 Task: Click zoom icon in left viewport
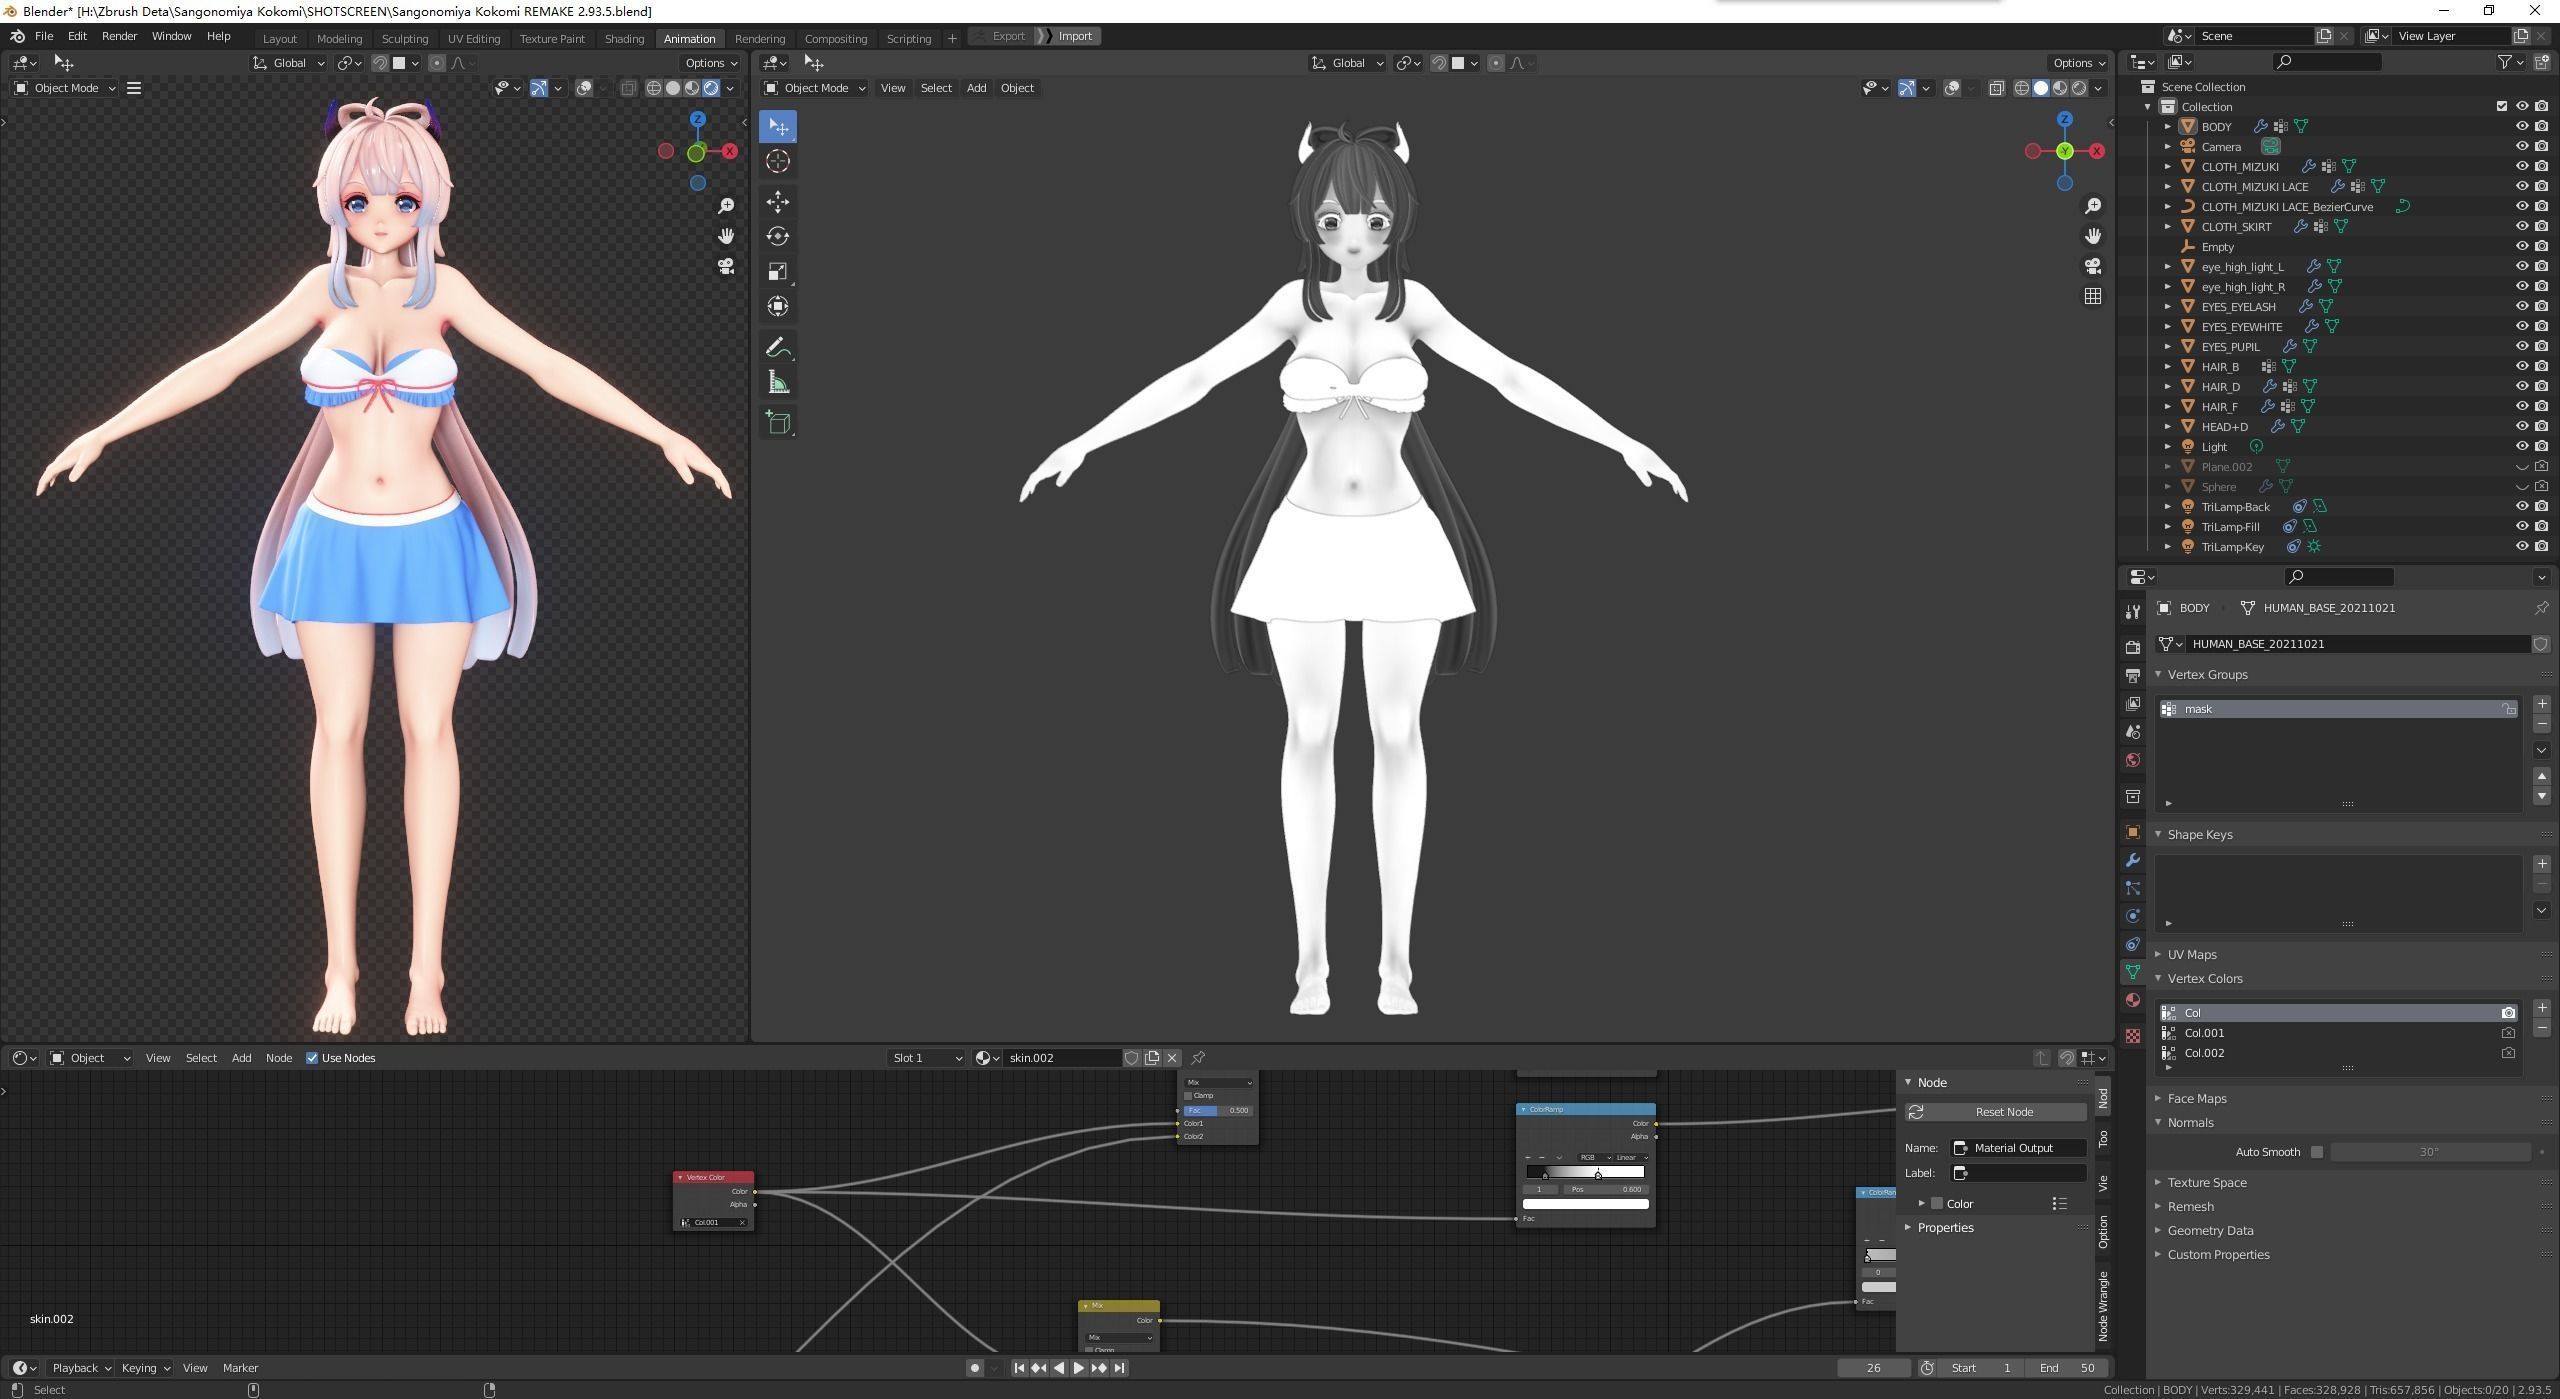(727, 206)
